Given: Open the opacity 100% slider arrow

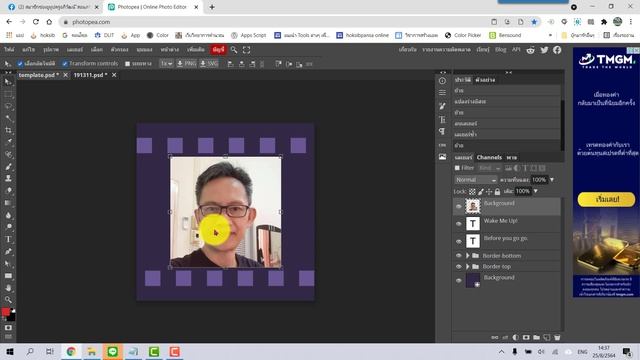Looking at the screenshot, I should [552, 180].
